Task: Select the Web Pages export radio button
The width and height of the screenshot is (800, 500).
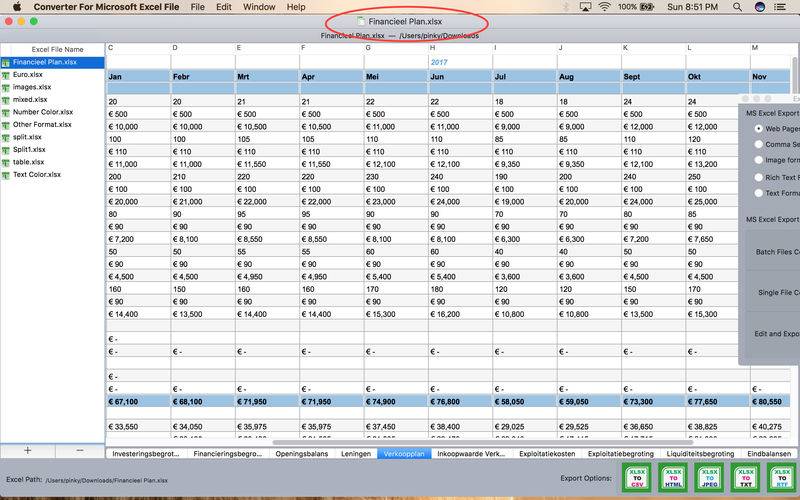Action: click(x=759, y=129)
